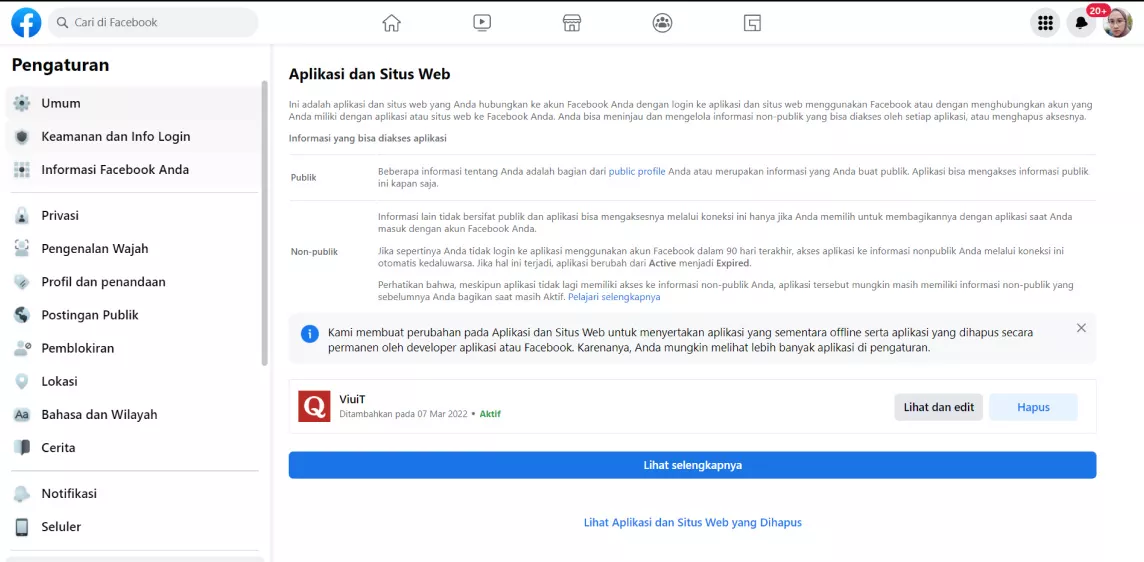Select the Umum gear icon

[22, 104]
